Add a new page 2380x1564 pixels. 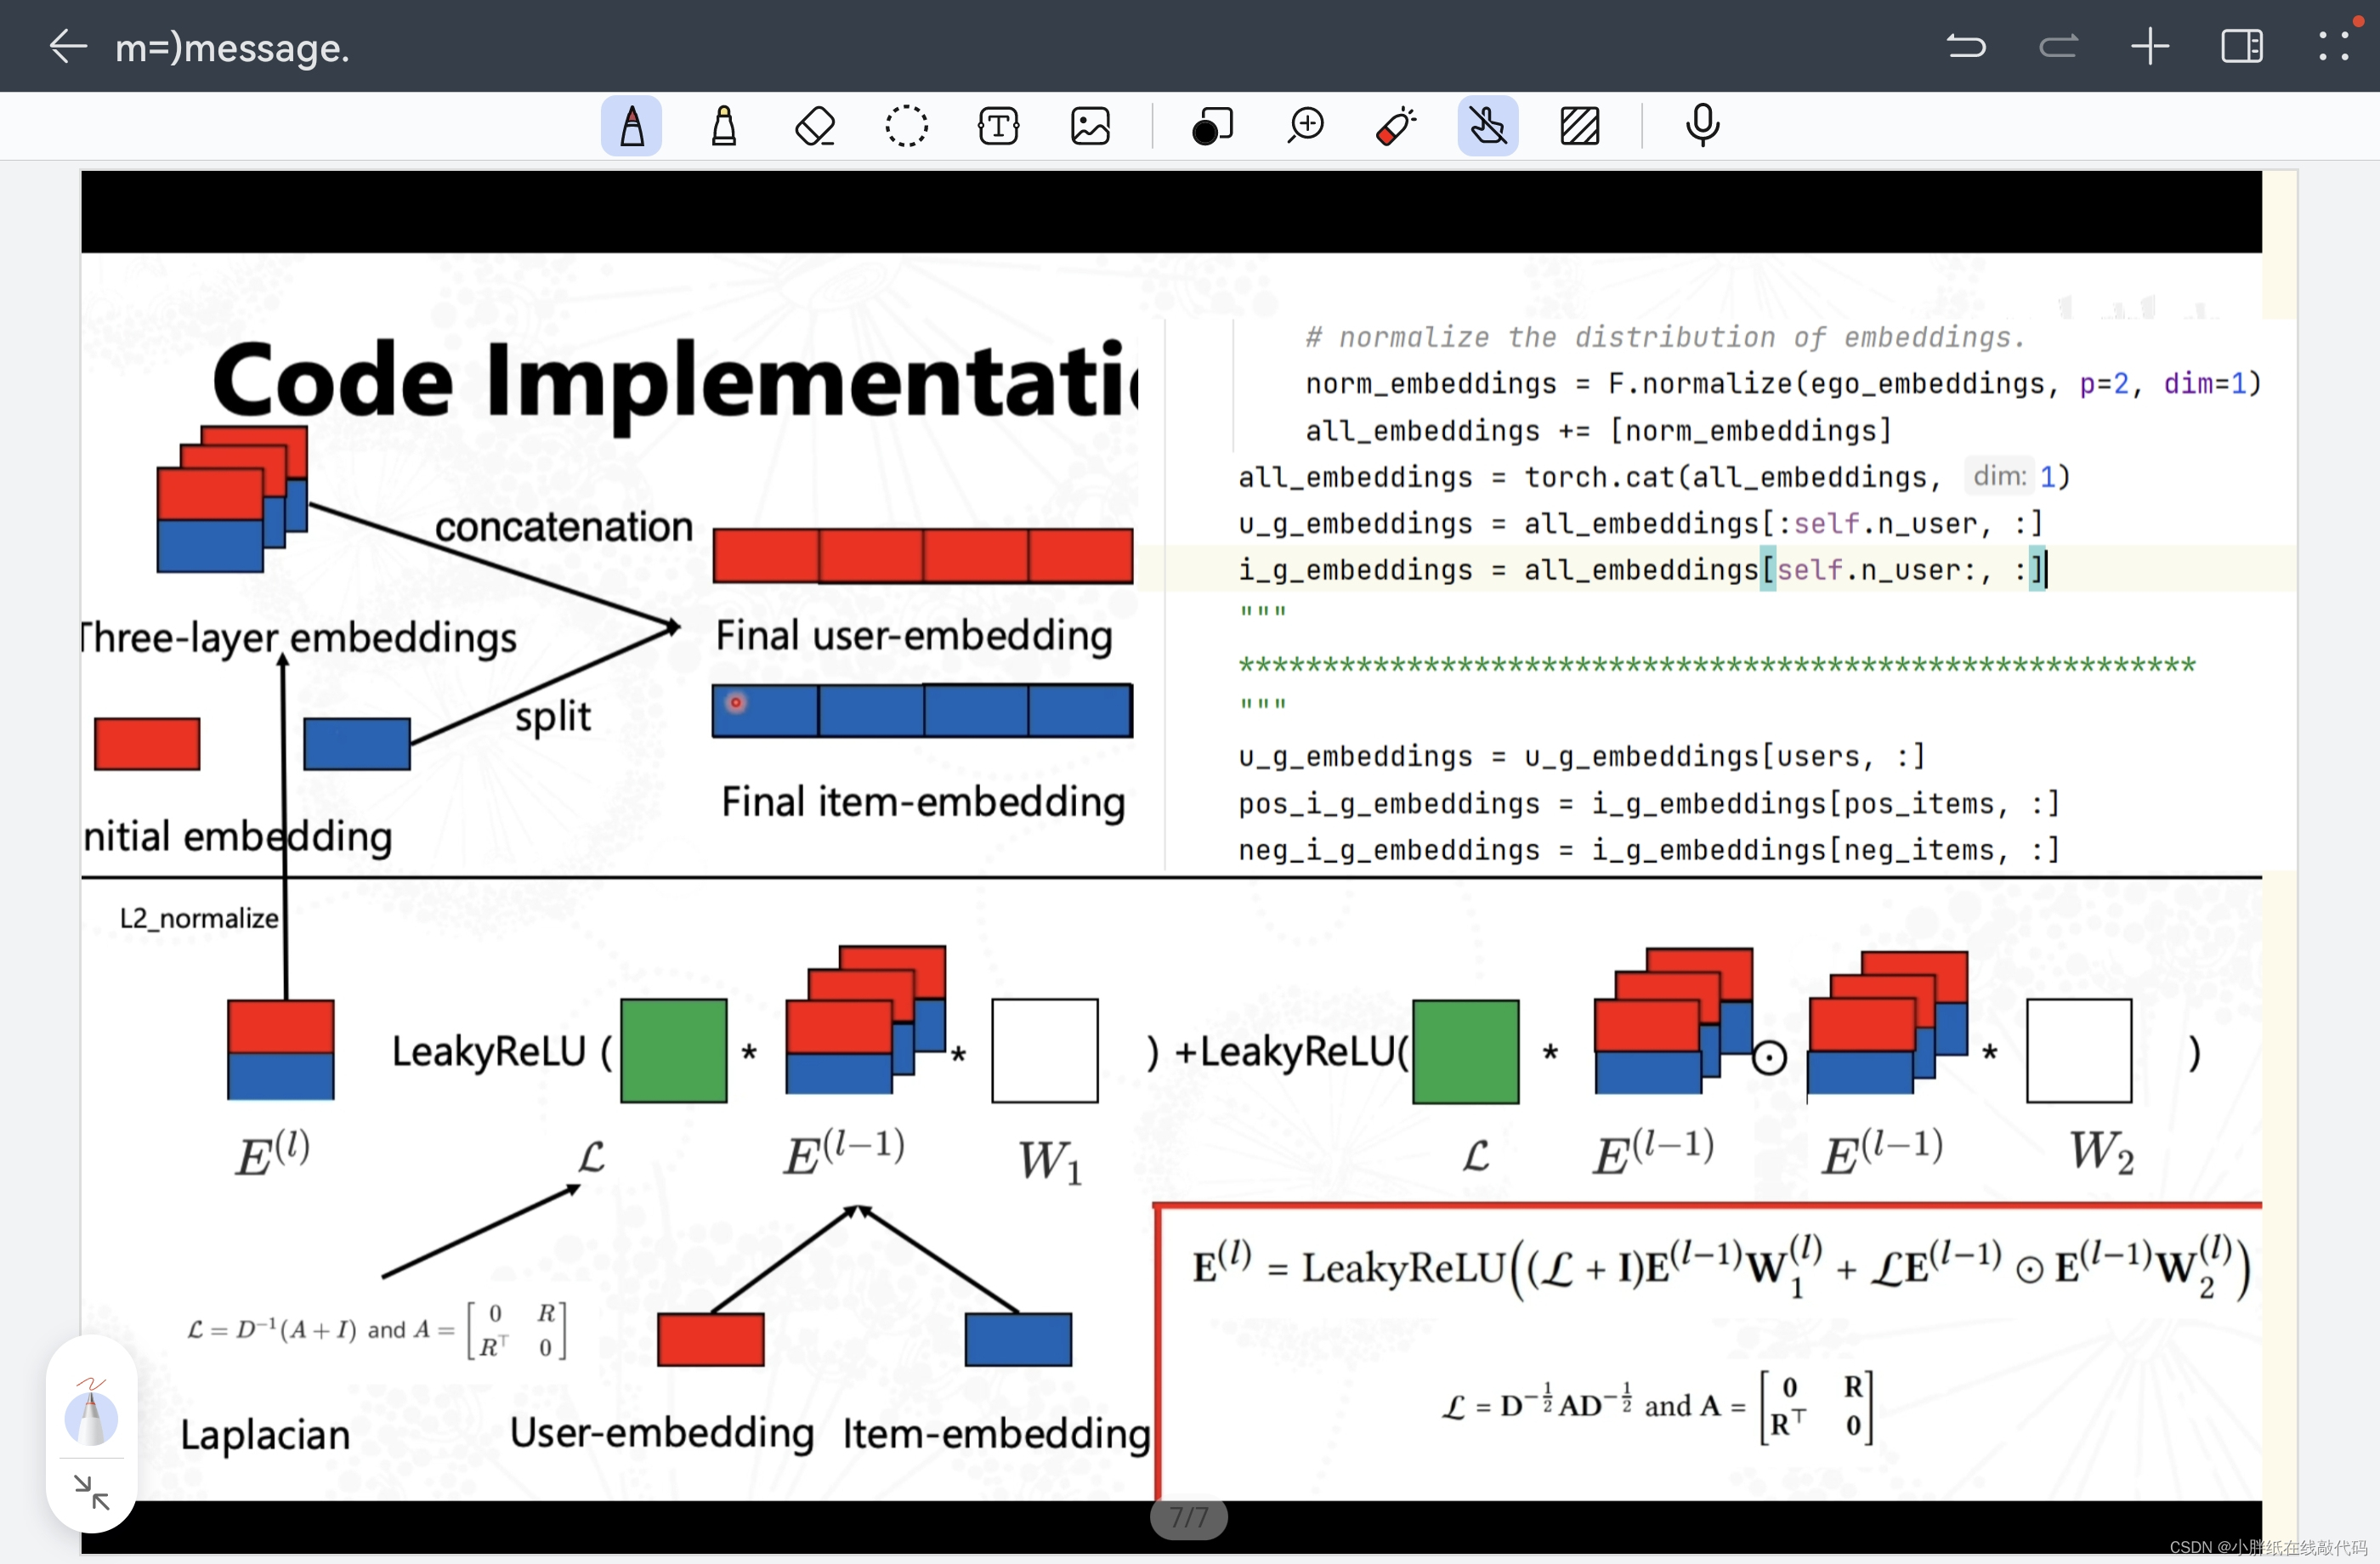(x=2149, y=46)
